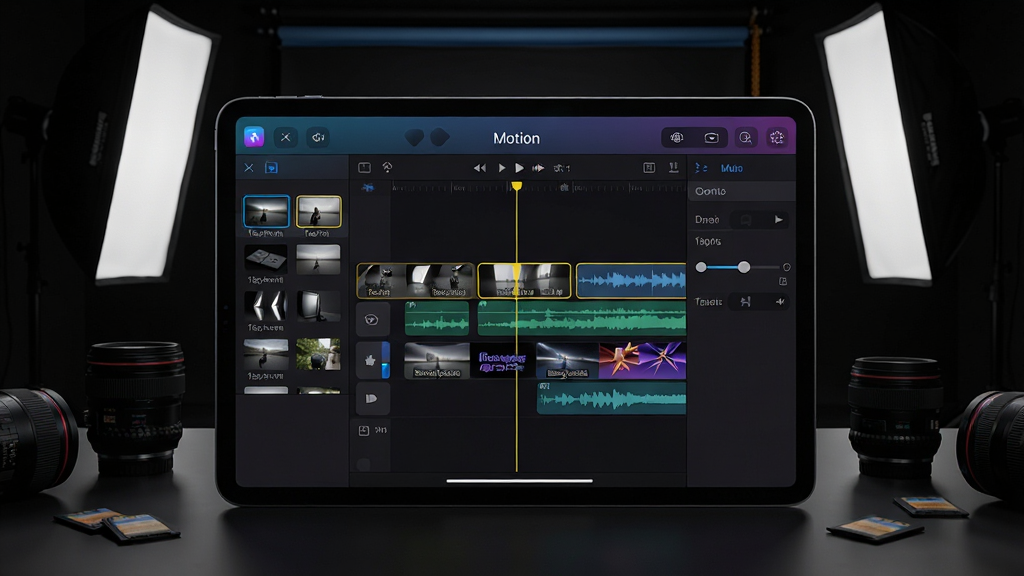1024x576 pixels.
Task: Click the add track icon below track headers
Action: (x=364, y=430)
